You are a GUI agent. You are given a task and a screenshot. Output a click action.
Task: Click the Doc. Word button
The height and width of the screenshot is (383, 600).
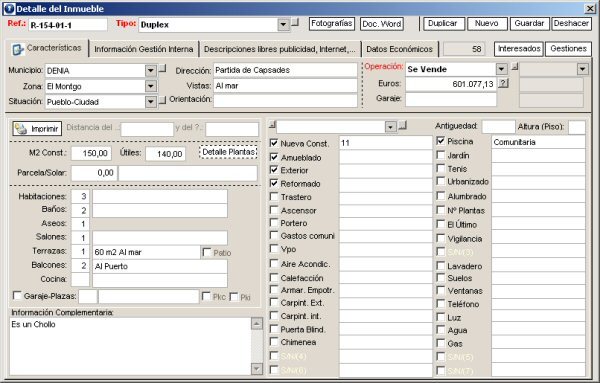pyautogui.click(x=382, y=24)
